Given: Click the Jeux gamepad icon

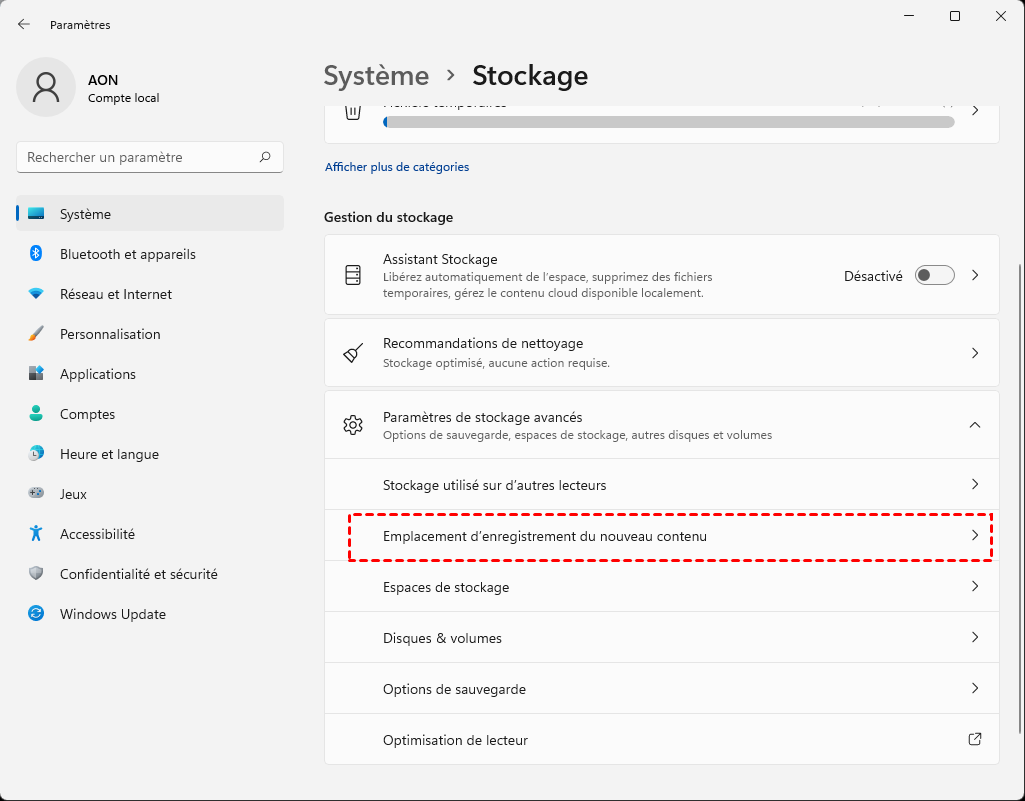Looking at the screenshot, I should point(36,494).
